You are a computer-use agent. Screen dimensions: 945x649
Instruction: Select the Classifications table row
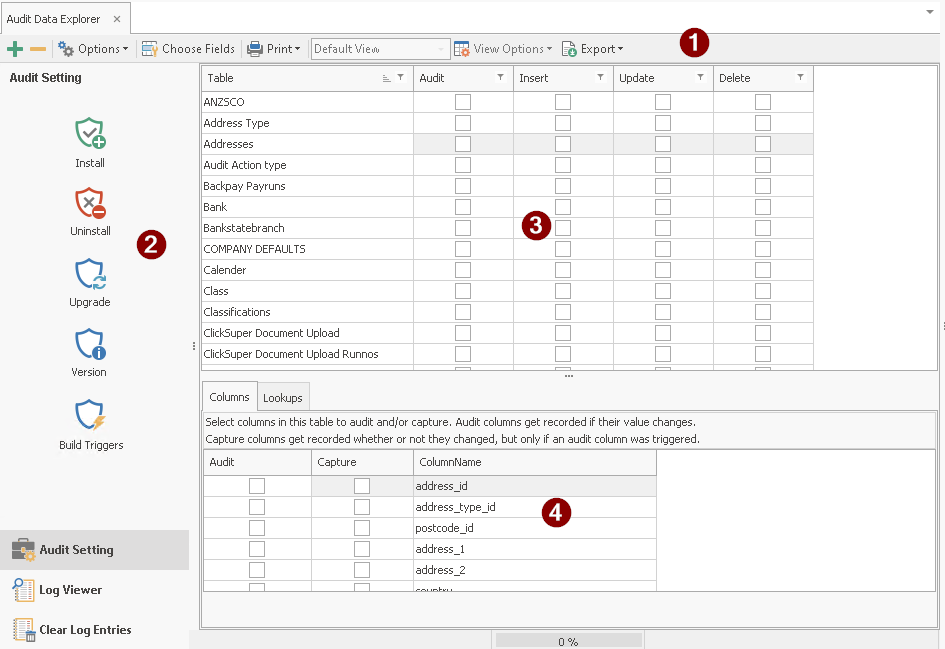(307, 312)
